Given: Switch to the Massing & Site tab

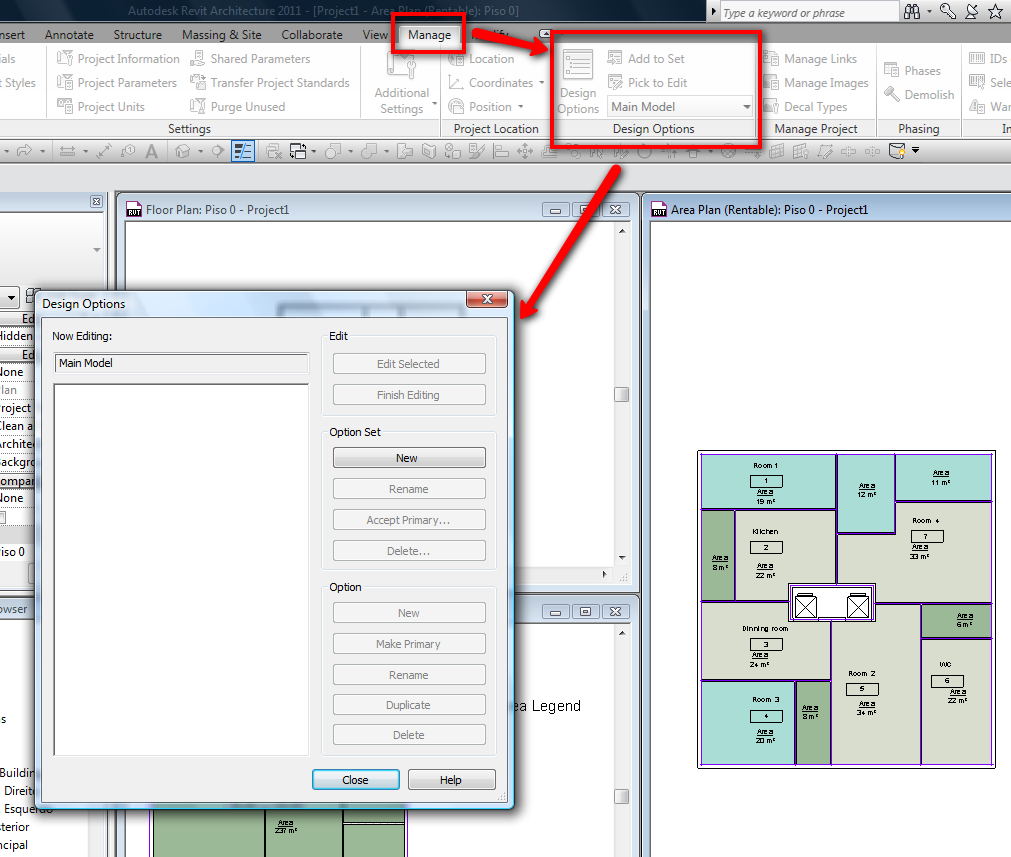Looking at the screenshot, I should 222,35.
